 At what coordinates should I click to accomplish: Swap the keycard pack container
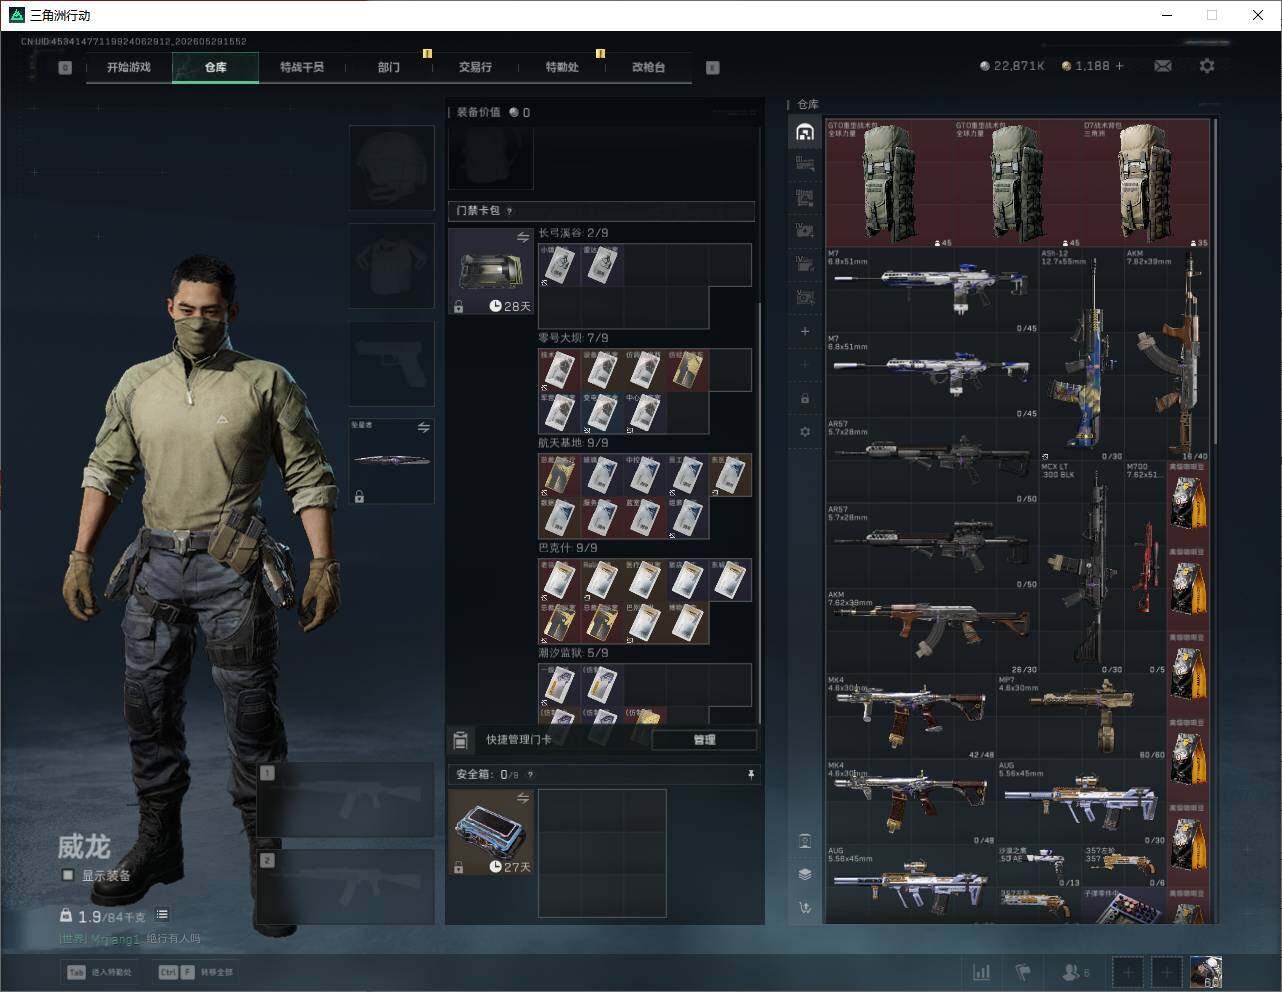pyautogui.click(x=522, y=238)
